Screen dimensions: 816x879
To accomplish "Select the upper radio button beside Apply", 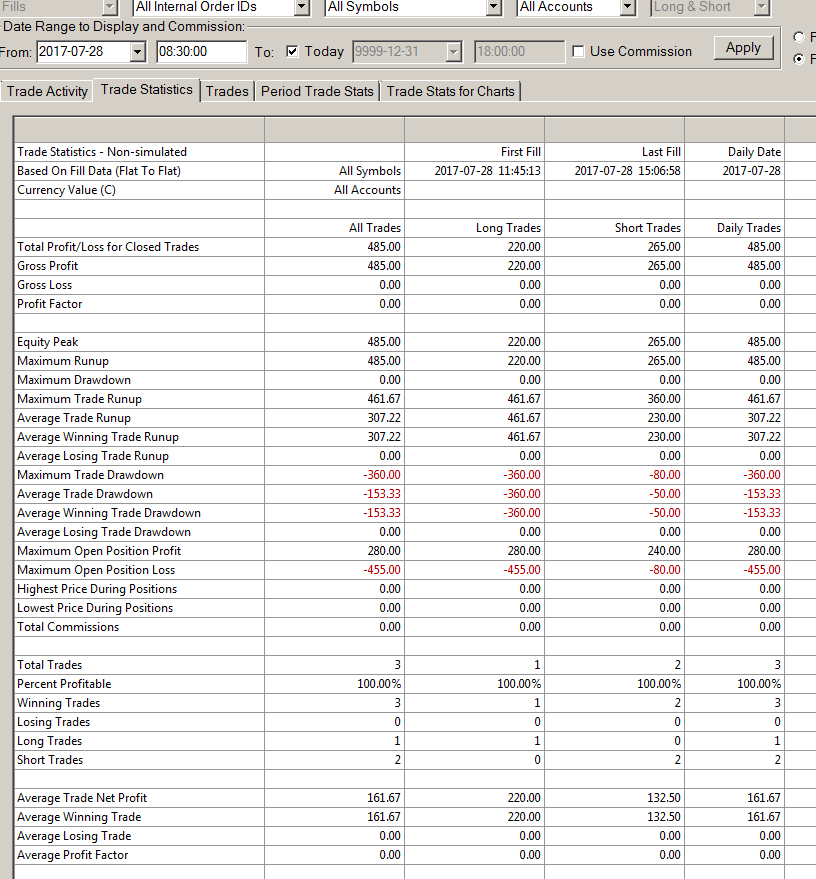I will coord(799,38).
